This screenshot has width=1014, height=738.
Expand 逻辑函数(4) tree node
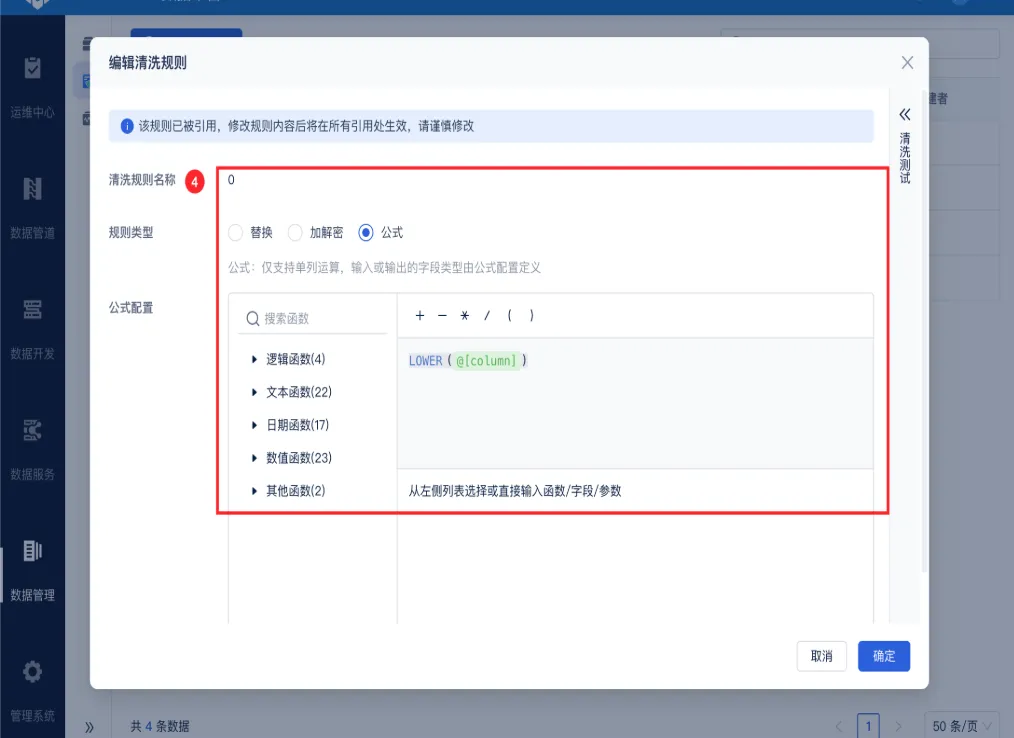click(x=254, y=359)
